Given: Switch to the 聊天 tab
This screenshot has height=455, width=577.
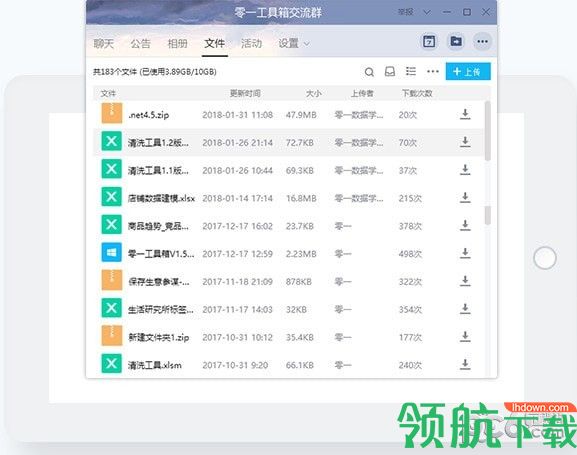Looking at the screenshot, I should pos(103,44).
